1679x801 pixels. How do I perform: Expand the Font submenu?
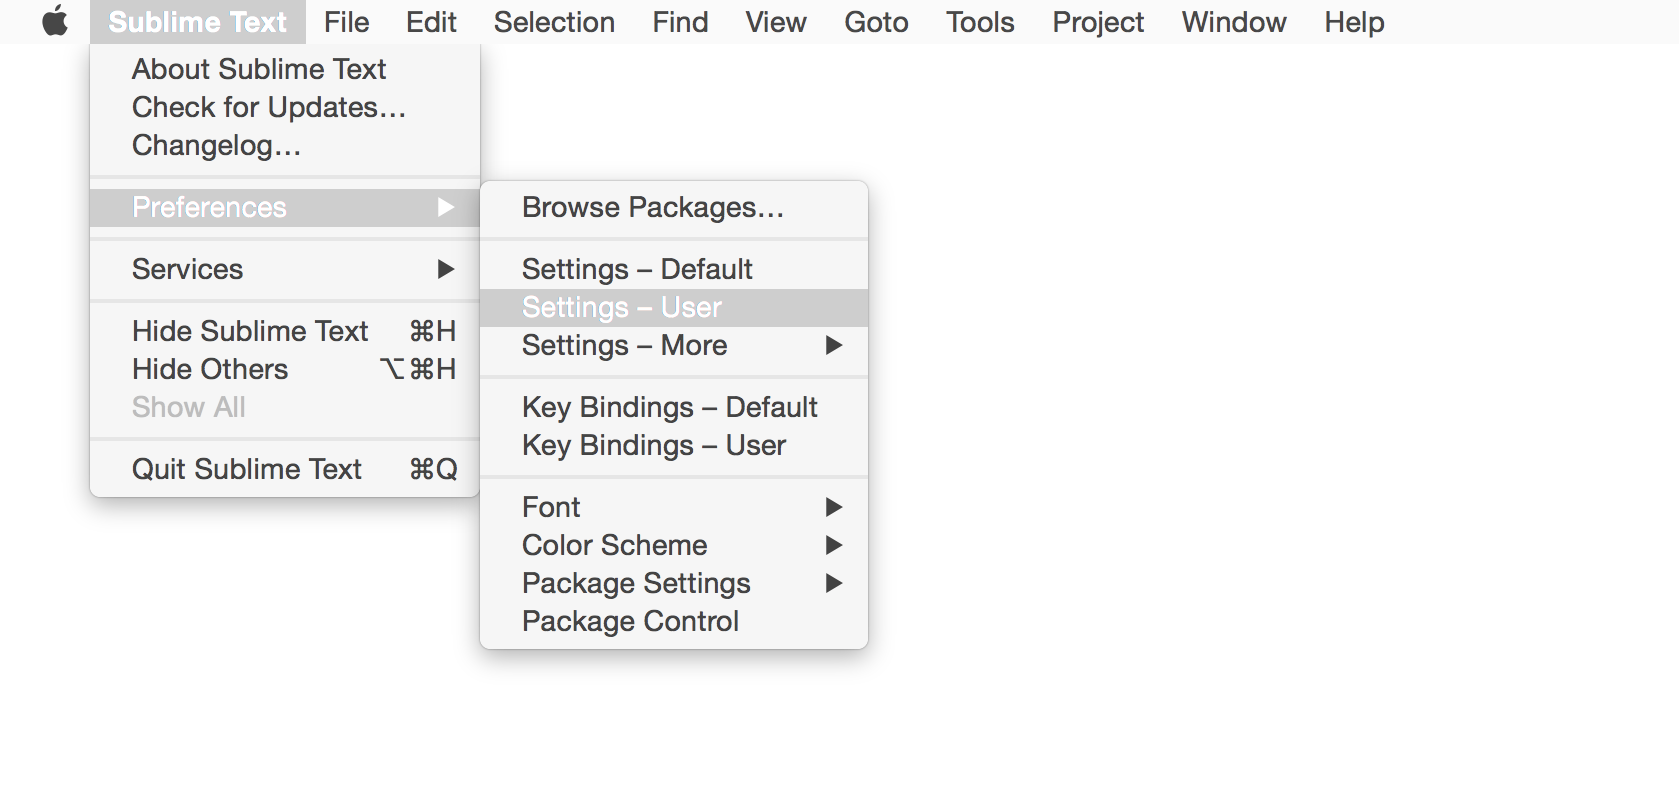click(834, 507)
